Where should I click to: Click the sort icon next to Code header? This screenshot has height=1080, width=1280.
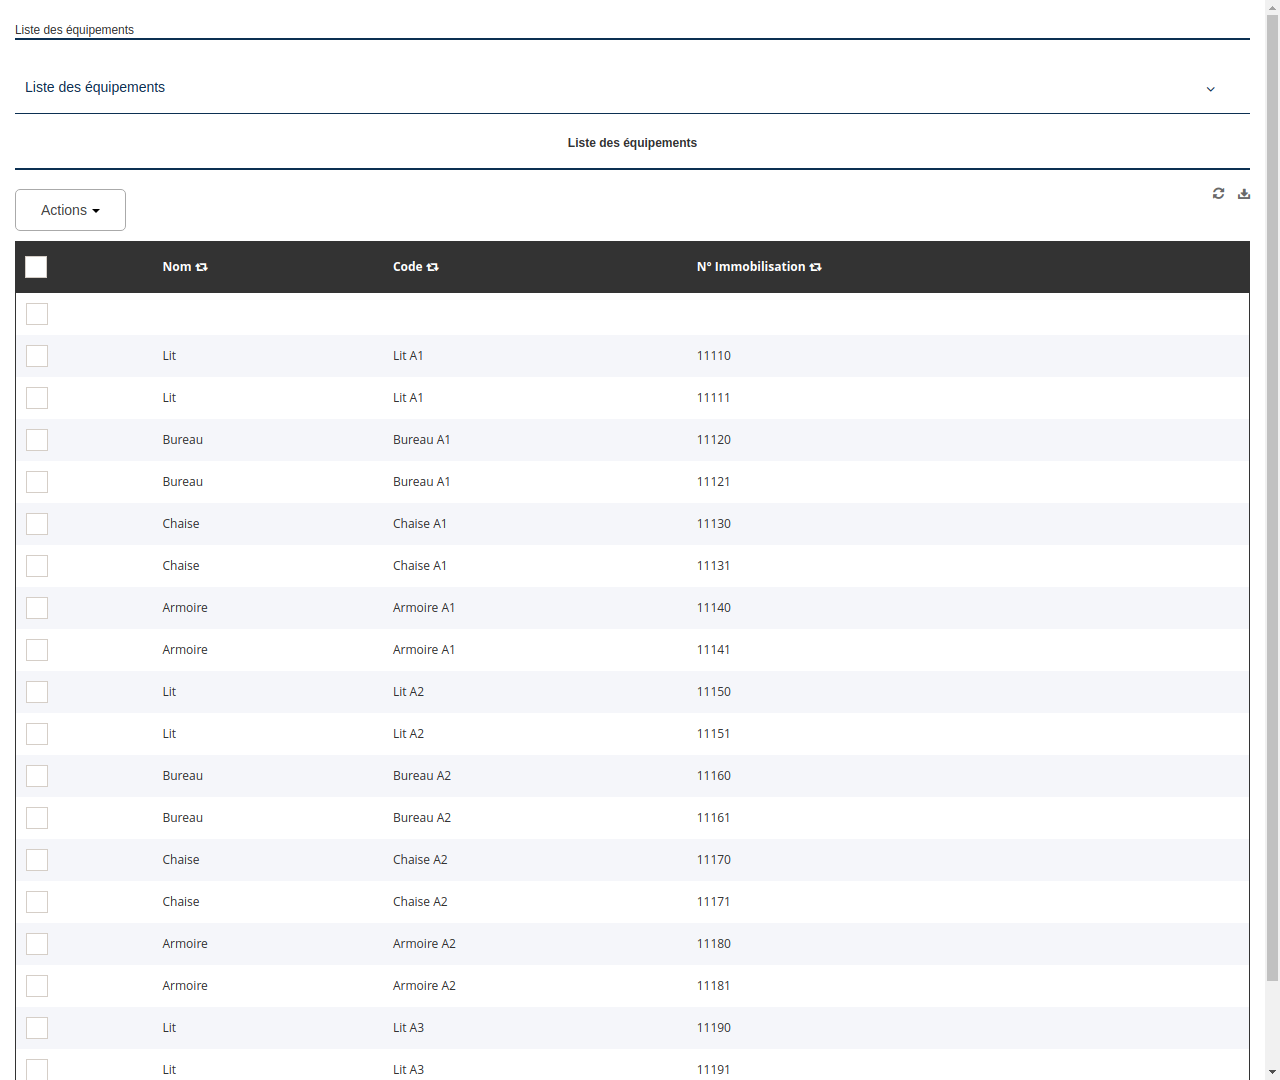click(x=433, y=267)
